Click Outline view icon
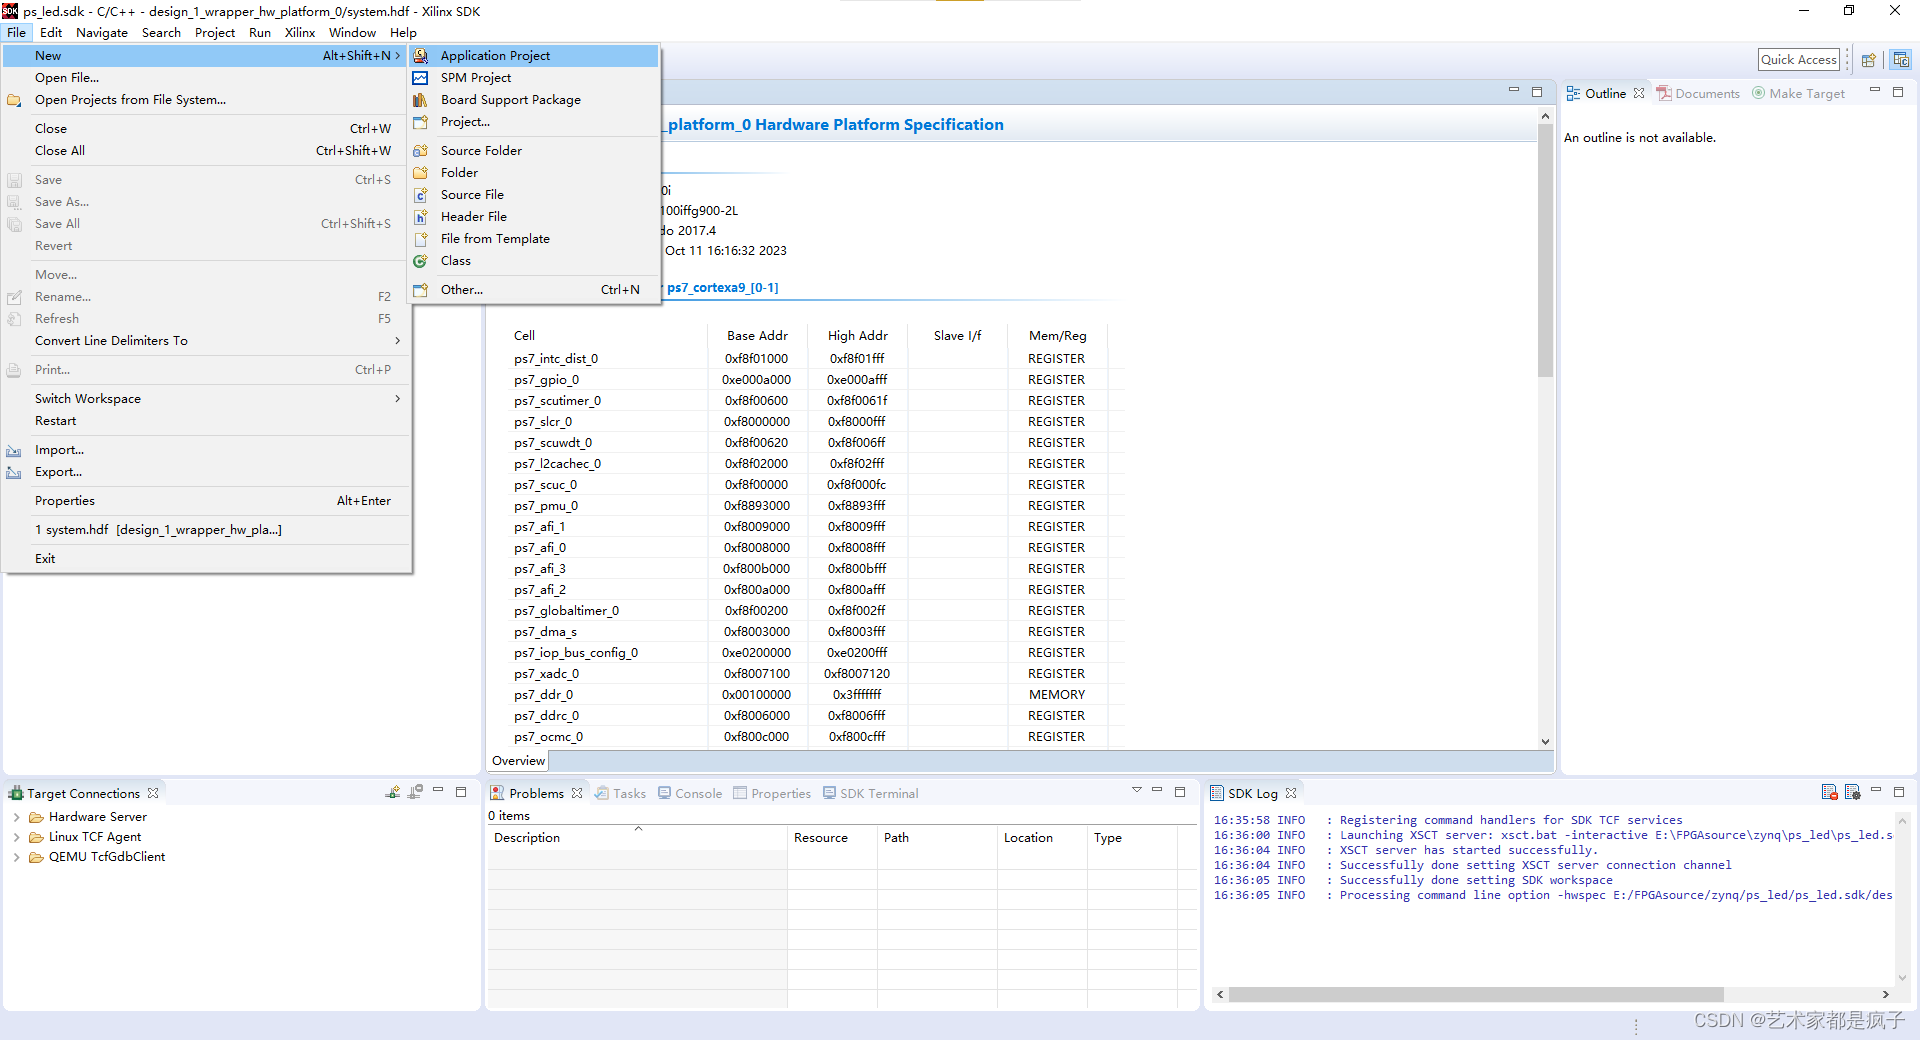Viewport: 1920px width, 1040px height. click(1573, 93)
